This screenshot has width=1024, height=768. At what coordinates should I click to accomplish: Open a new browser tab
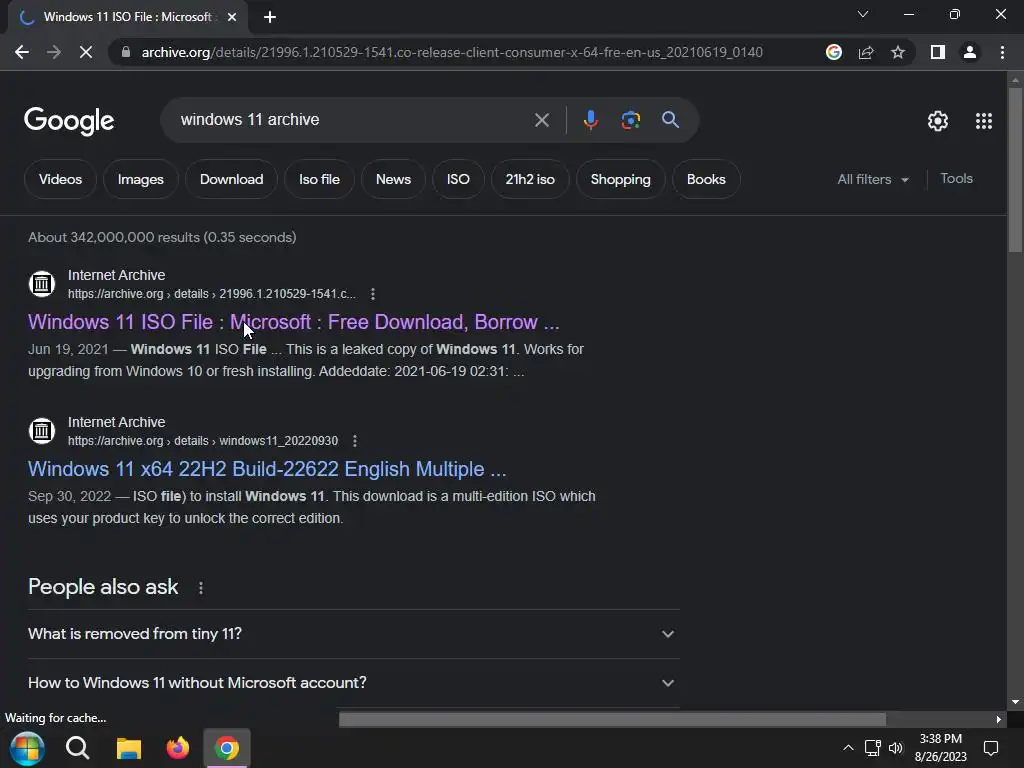[x=270, y=18]
